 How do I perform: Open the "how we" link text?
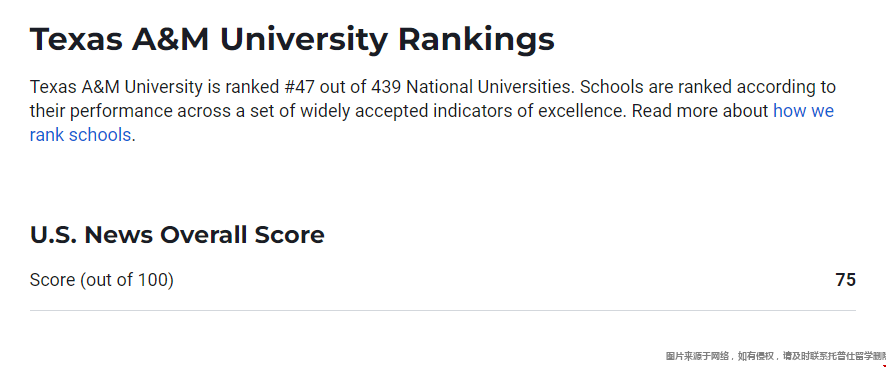click(x=803, y=111)
